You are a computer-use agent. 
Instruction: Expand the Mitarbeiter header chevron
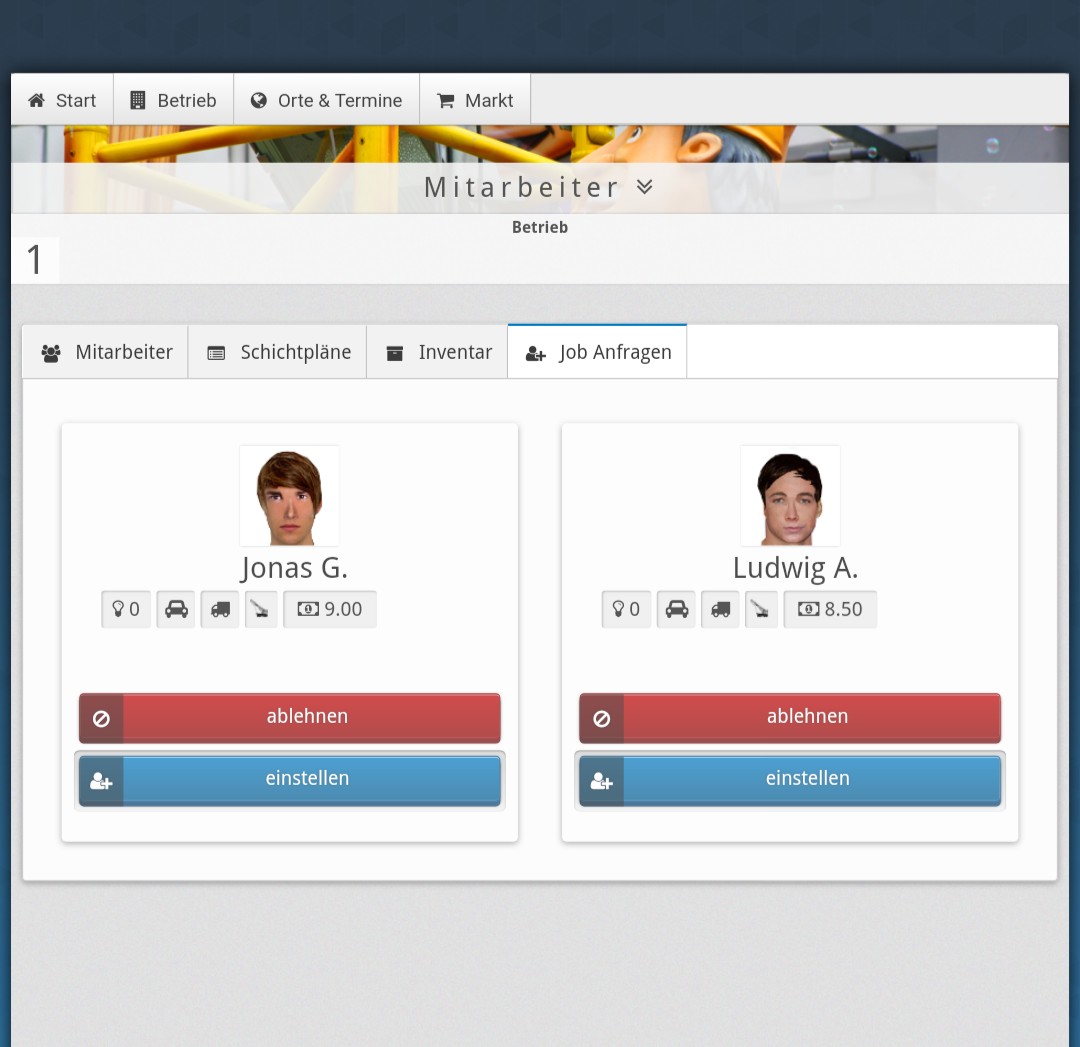[x=645, y=187]
